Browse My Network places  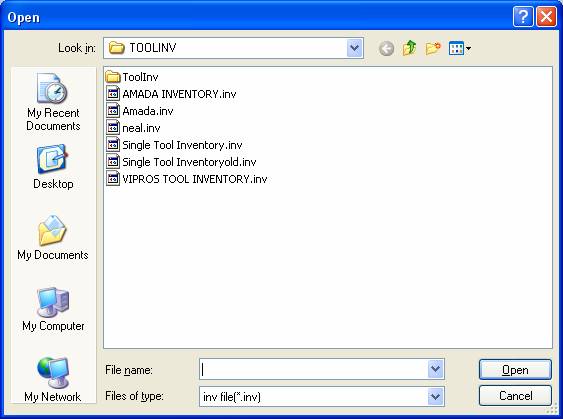(x=53, y=380)
